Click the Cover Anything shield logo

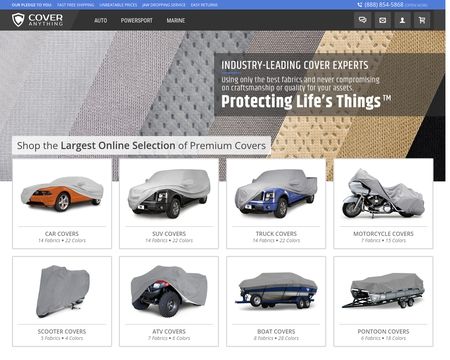(18, 20)
